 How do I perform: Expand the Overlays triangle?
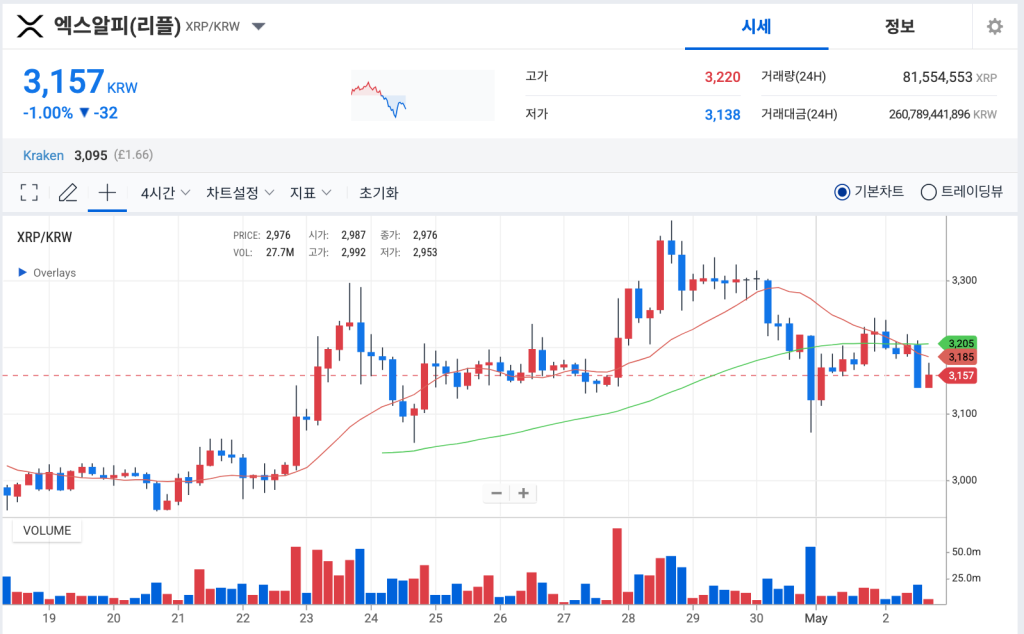click(22, 272)
